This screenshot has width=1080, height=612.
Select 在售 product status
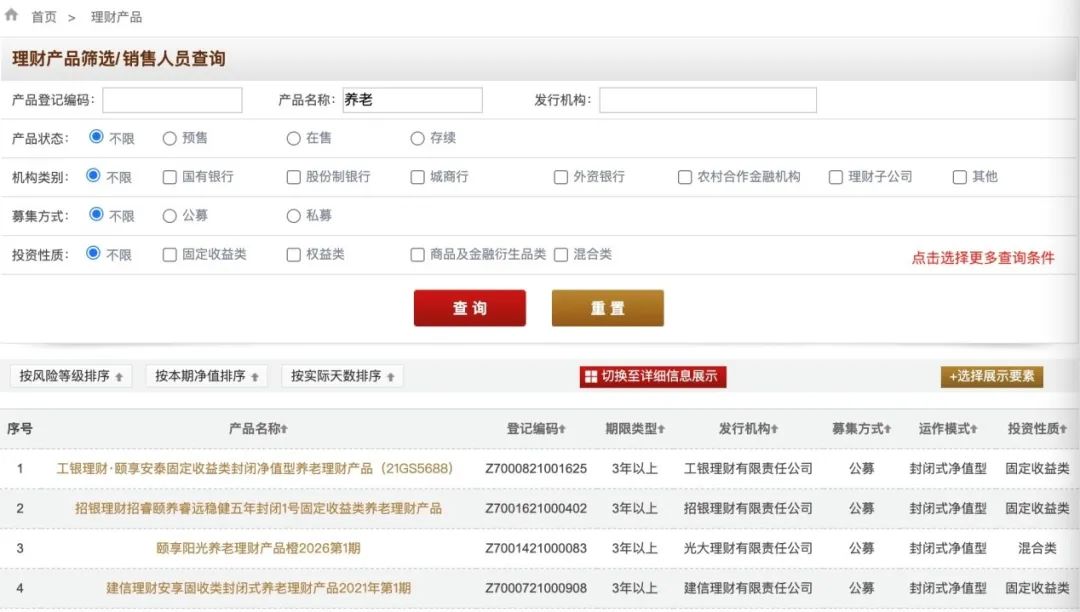point(293,138)
